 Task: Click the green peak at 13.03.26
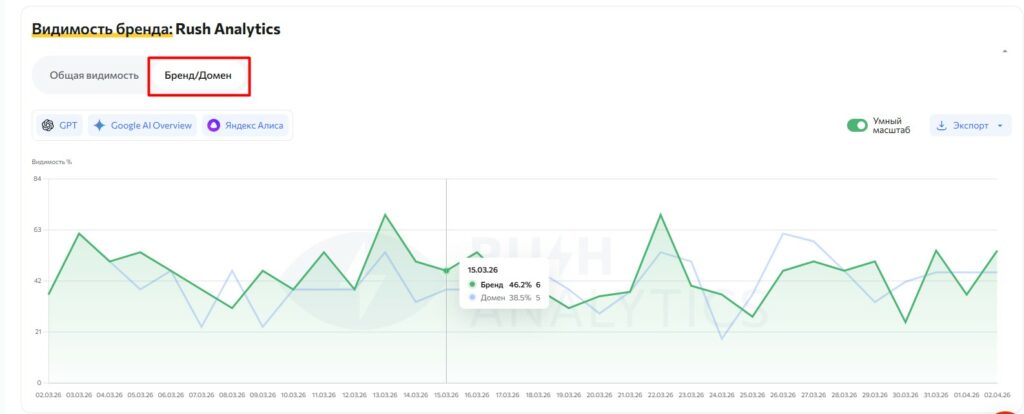click(384, 215)
